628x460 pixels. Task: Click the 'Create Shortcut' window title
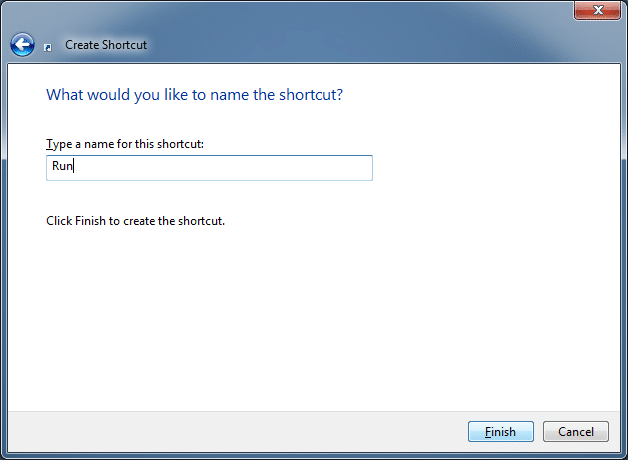pyautogui.click(x=106, y=45)
